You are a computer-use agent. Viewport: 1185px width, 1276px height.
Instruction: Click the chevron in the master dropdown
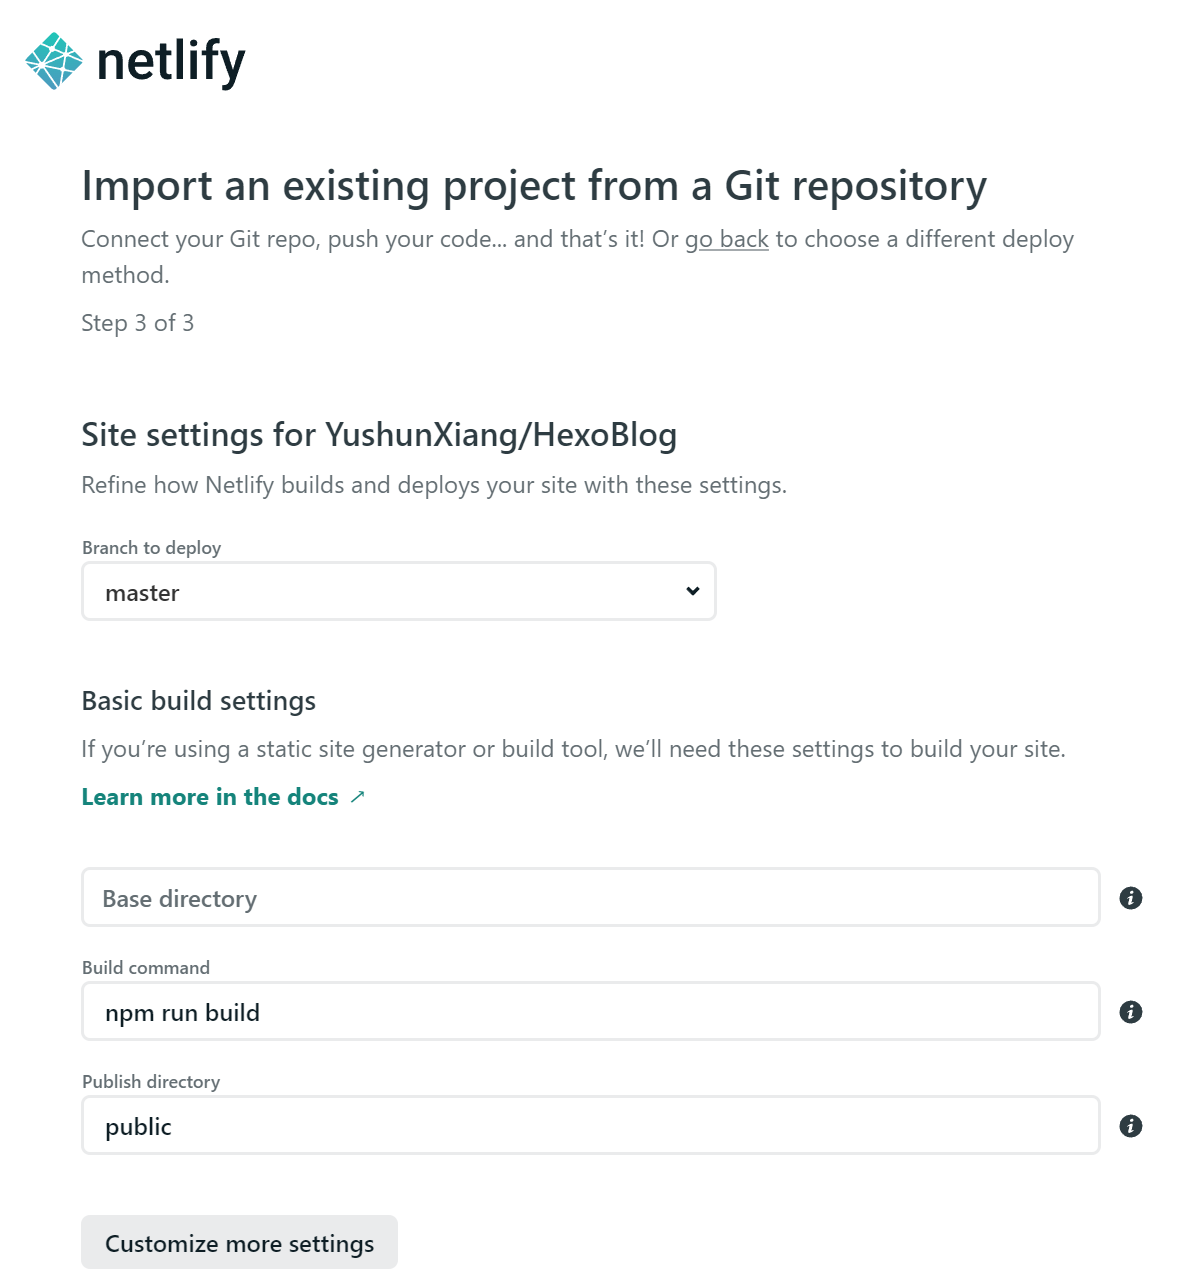point(693,591)
